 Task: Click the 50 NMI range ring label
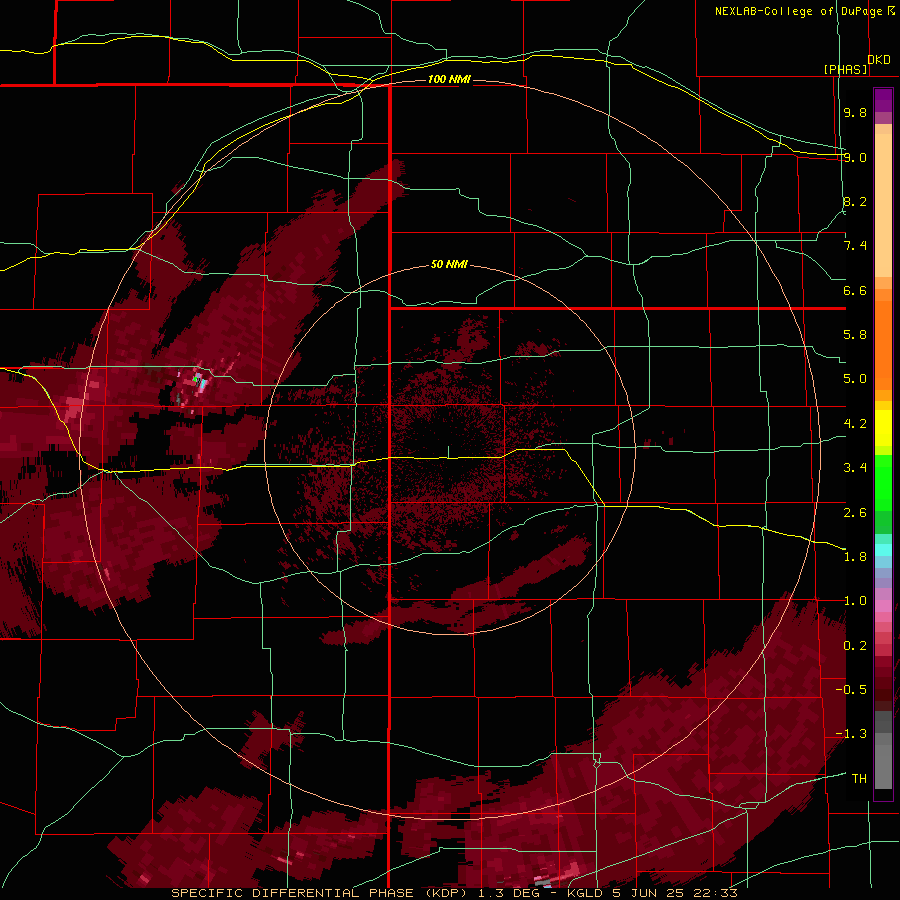tap(449, 264)
